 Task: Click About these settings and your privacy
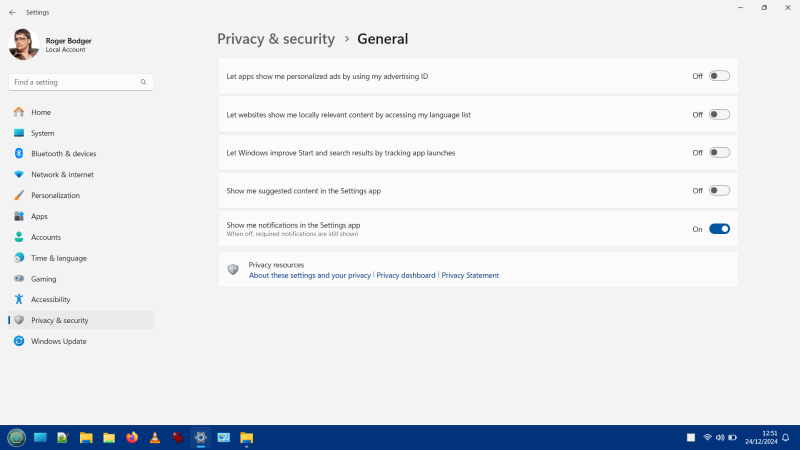[310, 275]
